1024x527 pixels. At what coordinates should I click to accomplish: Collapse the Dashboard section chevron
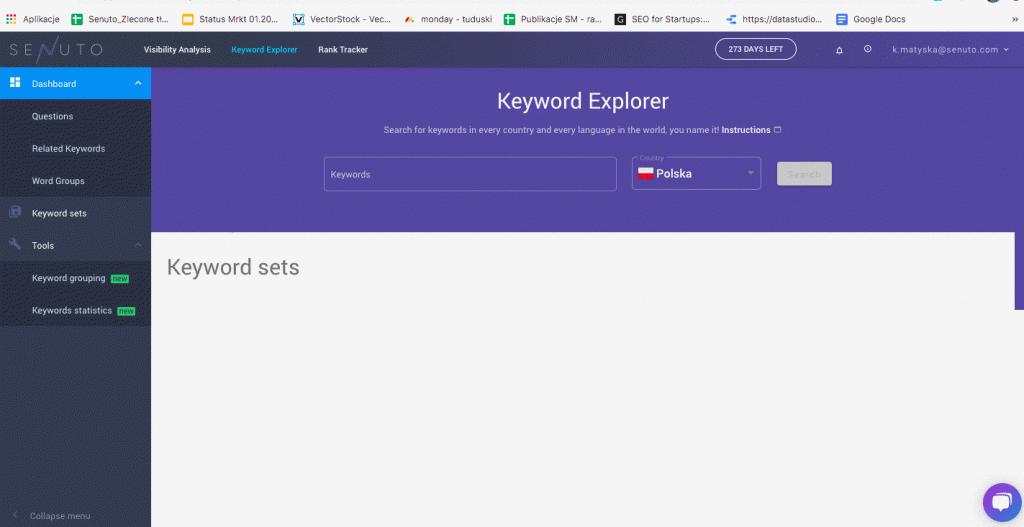[x=137, y=83]
